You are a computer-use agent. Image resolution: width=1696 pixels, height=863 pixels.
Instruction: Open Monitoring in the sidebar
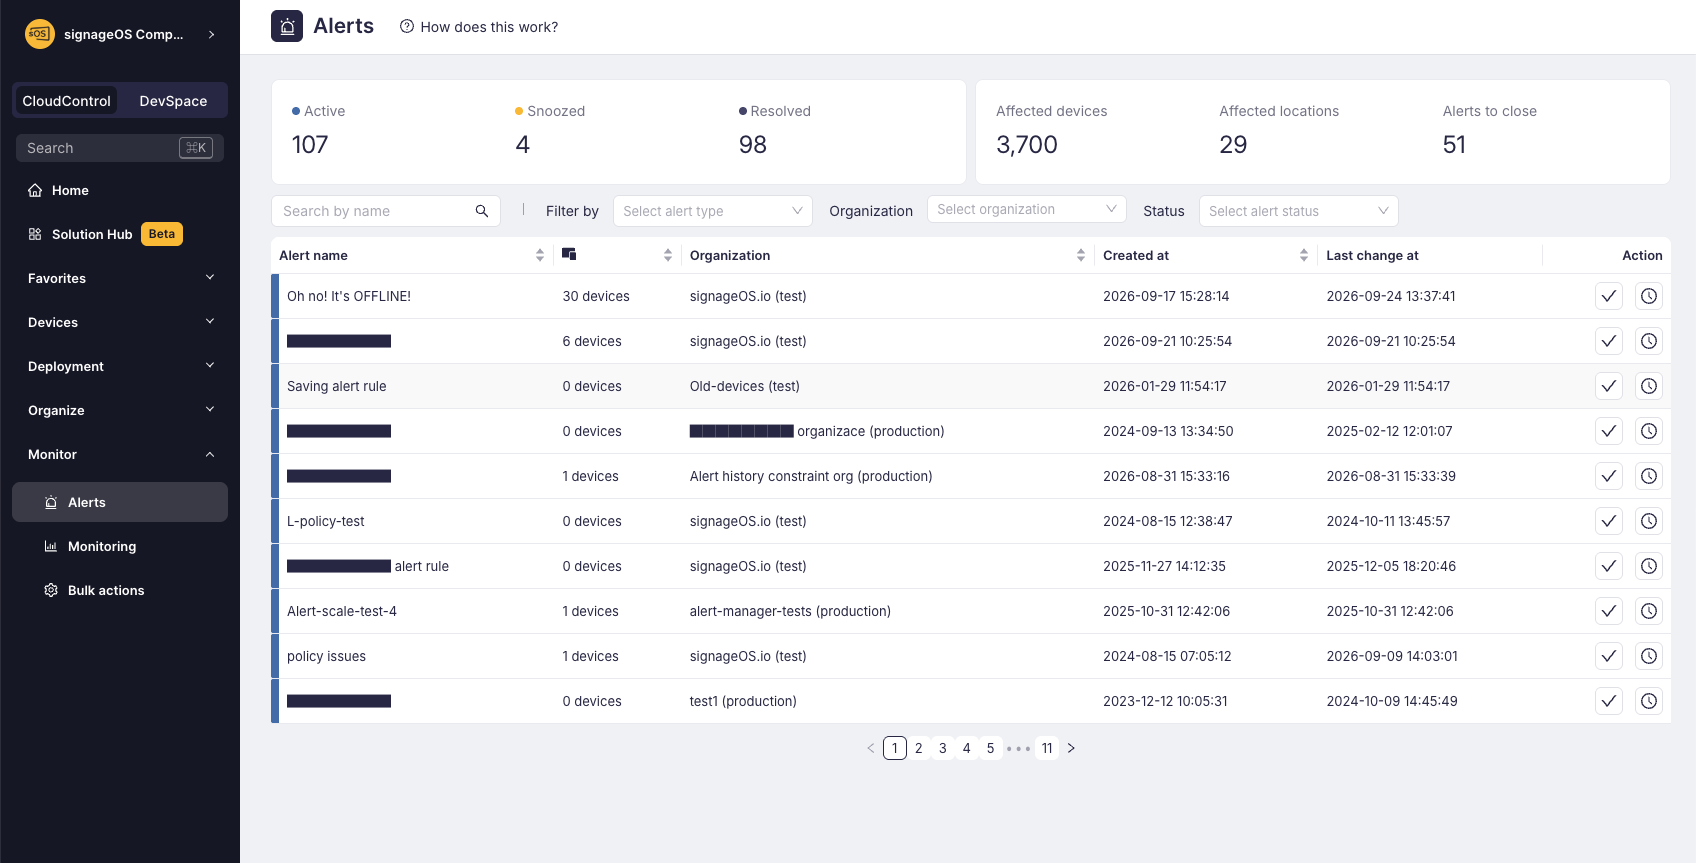click(120, 546)
